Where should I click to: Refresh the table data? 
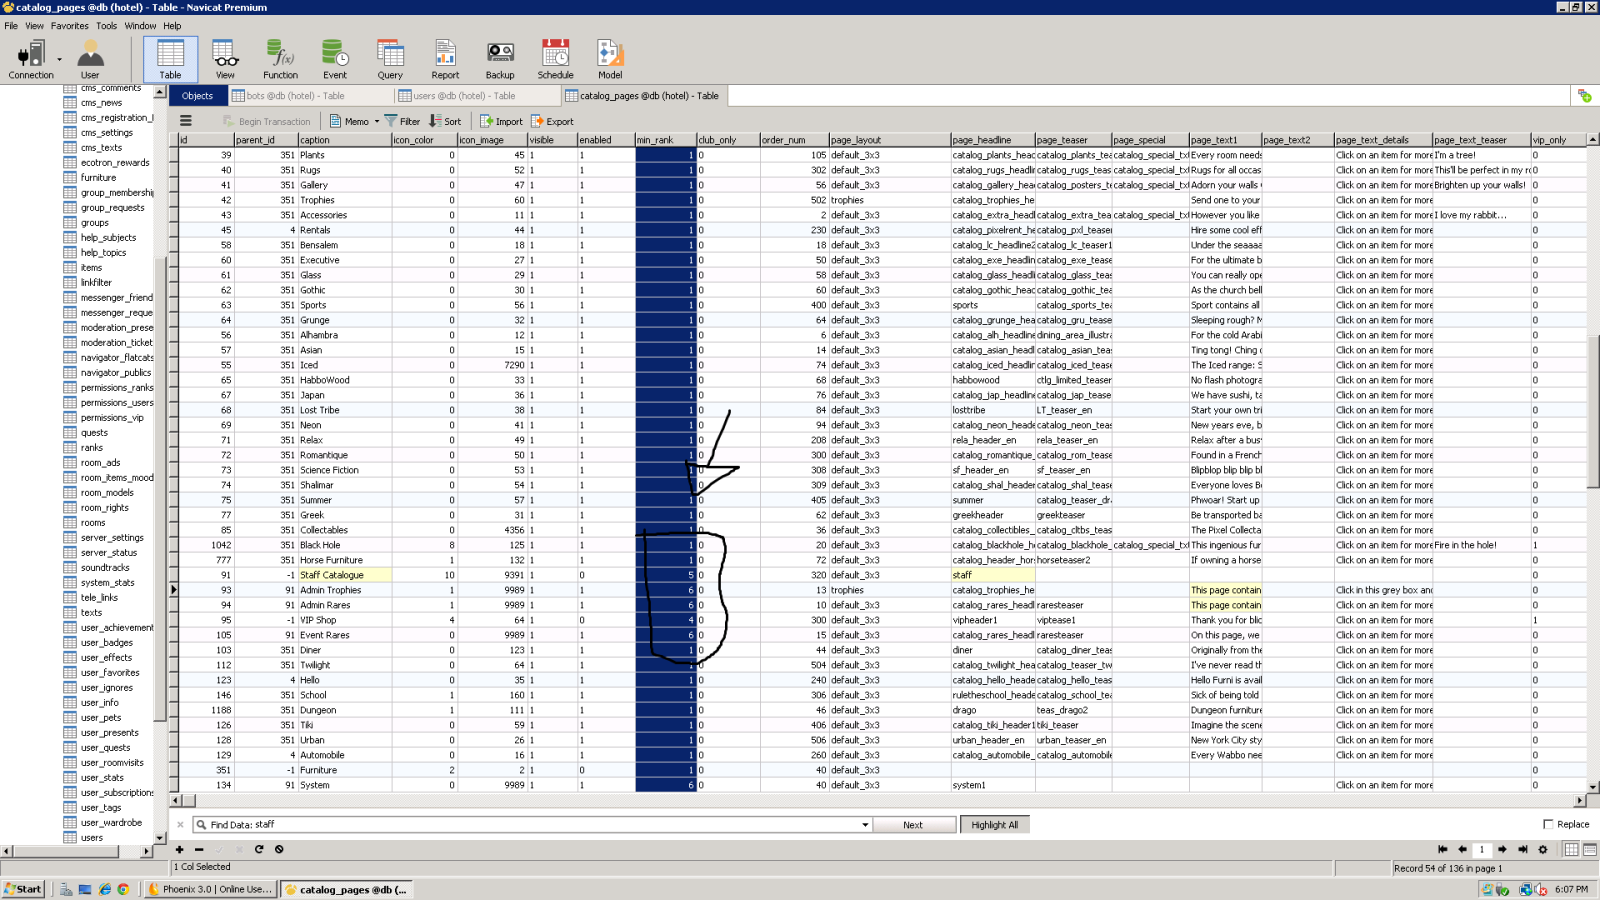click(259, 849)
